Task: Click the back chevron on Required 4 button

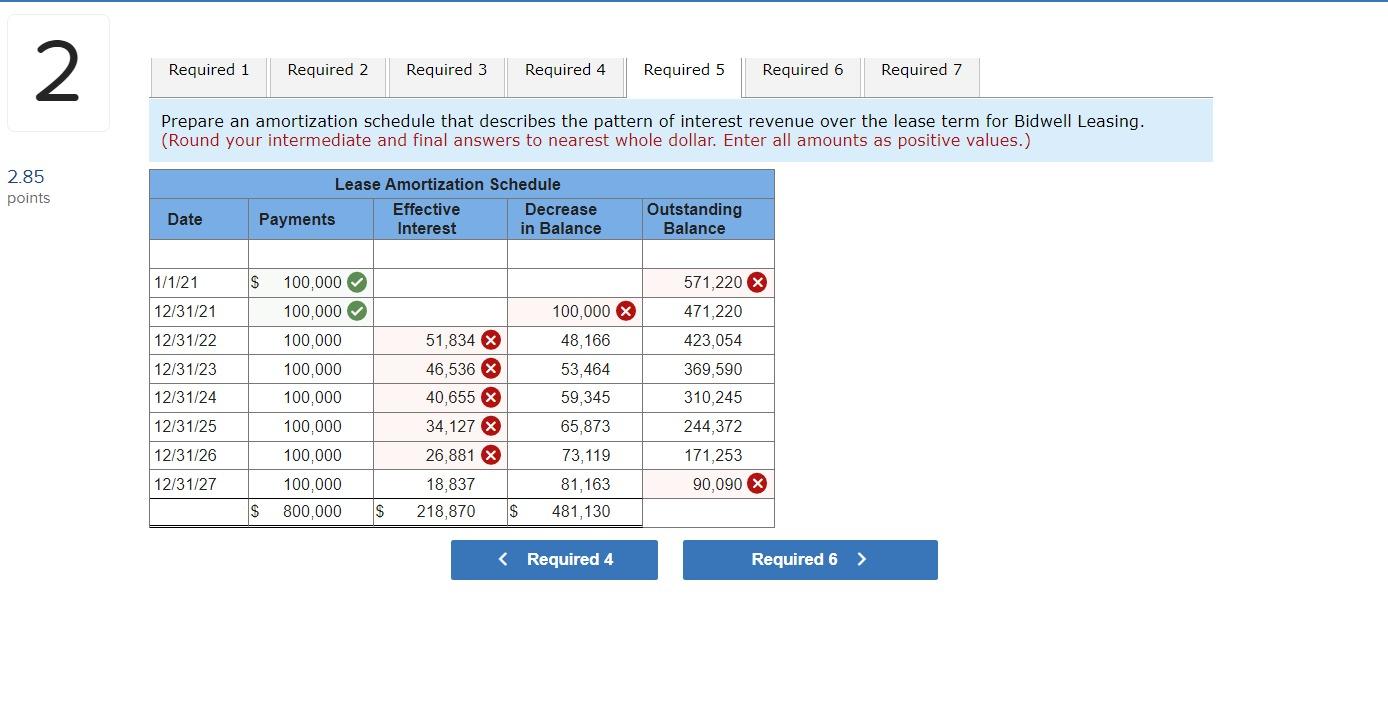Action: point(503,559)
